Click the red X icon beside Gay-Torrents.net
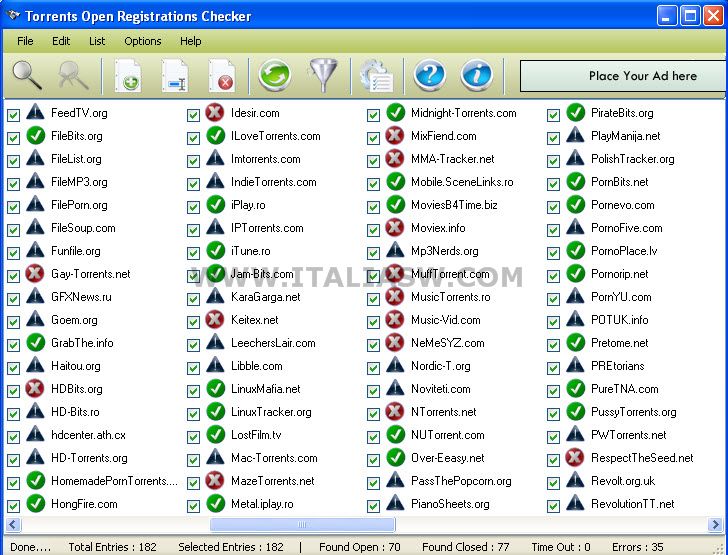Image resolution: width=728 pixels, height=555 pixels. coord(35,274)
